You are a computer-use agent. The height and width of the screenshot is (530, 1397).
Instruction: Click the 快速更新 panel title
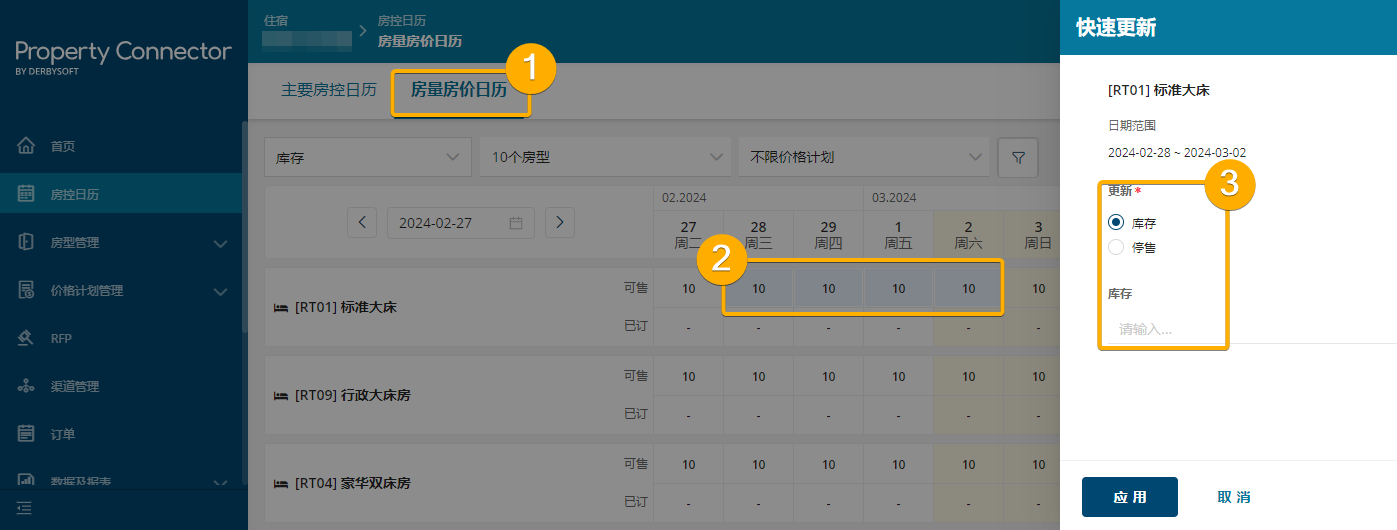click(1116, 28)
